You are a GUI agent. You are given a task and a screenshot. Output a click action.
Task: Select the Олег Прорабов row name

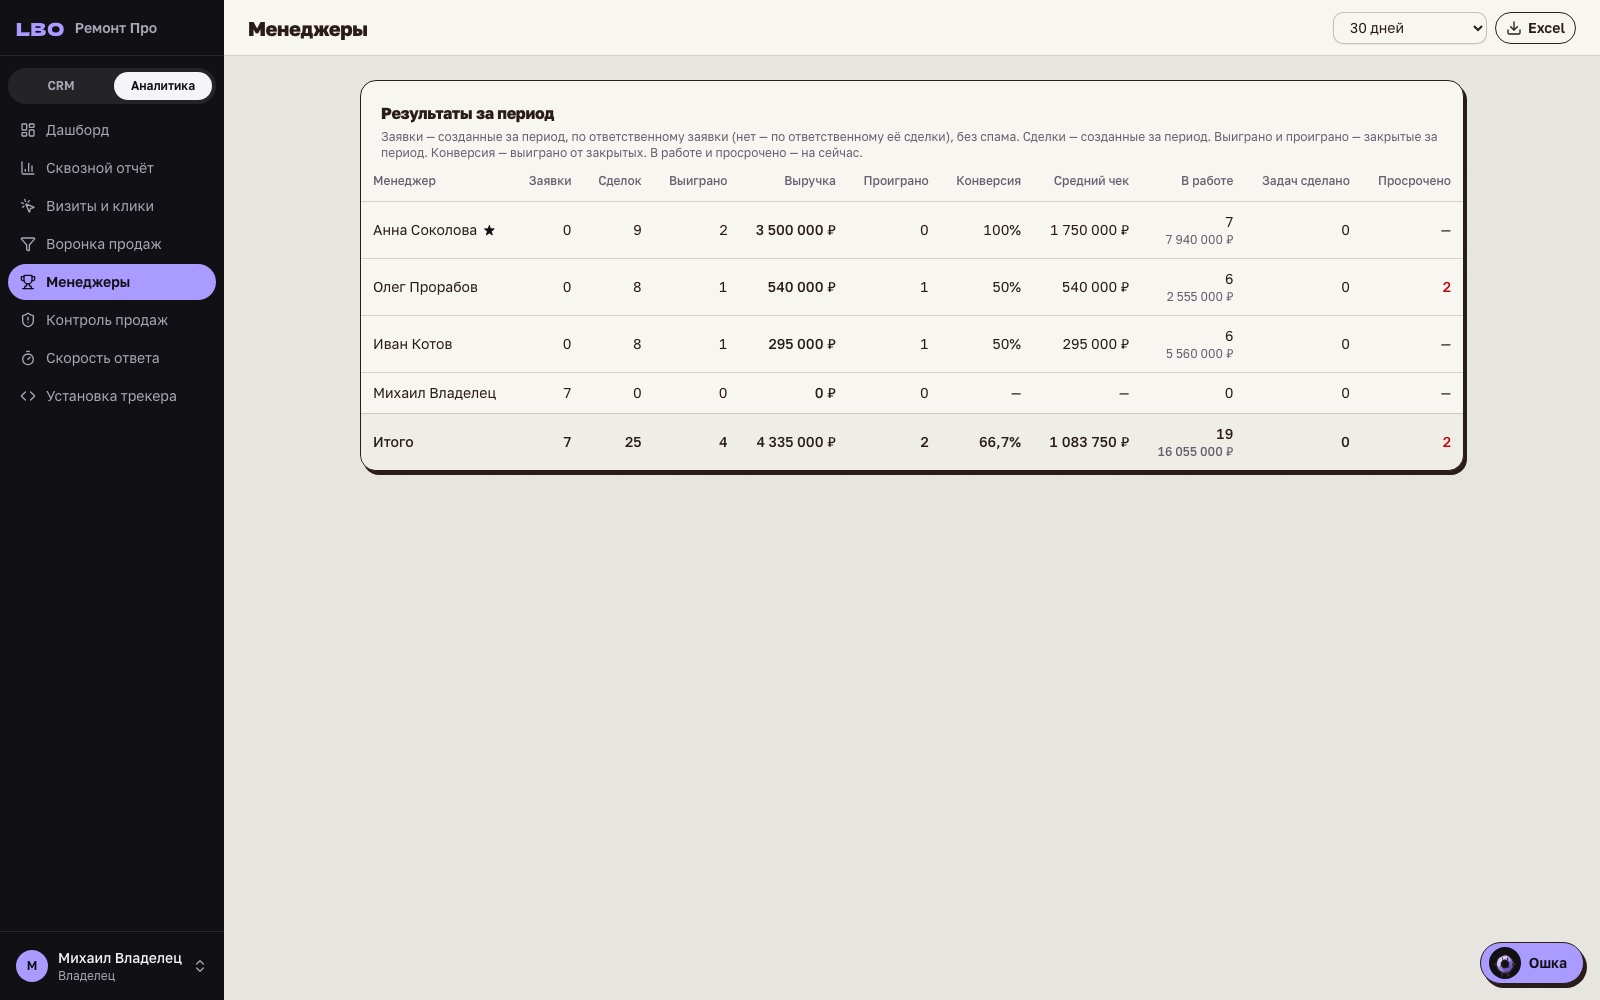(x=425, y=287)
